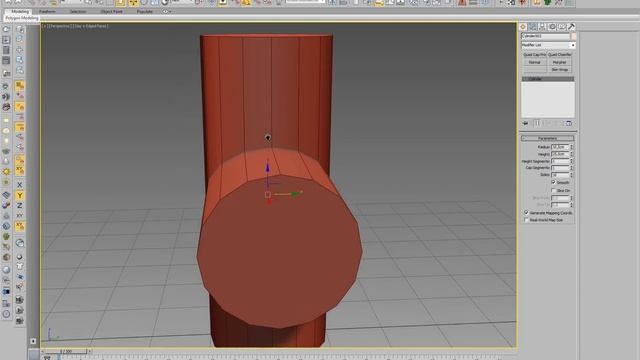The width and height of the screenshot is (640, 360).
Task: Restrict transform to Y axis constraint
Action: [x=20, y=196]
